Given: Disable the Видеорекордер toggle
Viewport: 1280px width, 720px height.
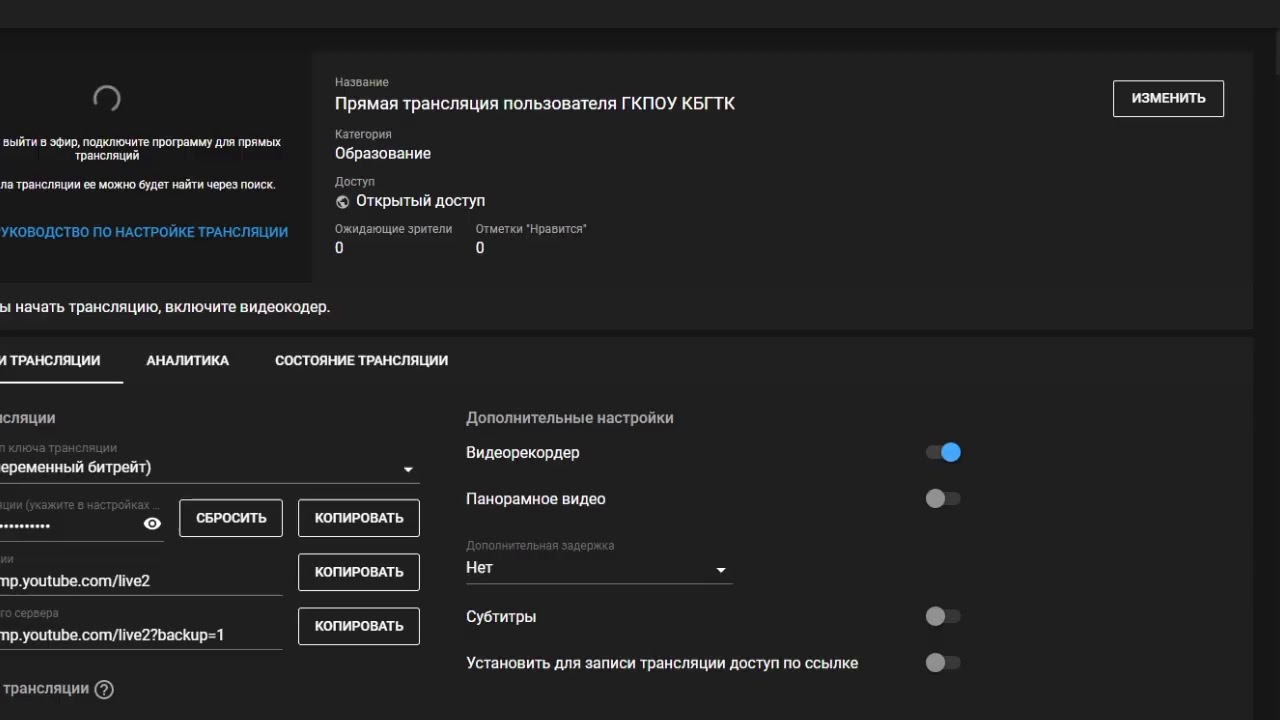Looking at the screenshot, I should pos(943,453).
